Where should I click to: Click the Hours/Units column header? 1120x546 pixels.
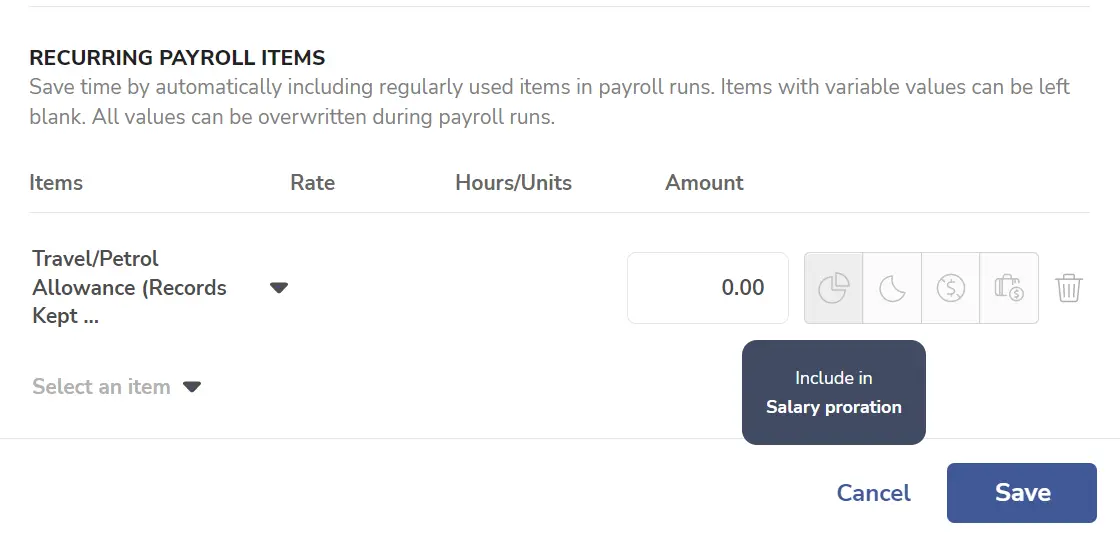click(514, 183)
